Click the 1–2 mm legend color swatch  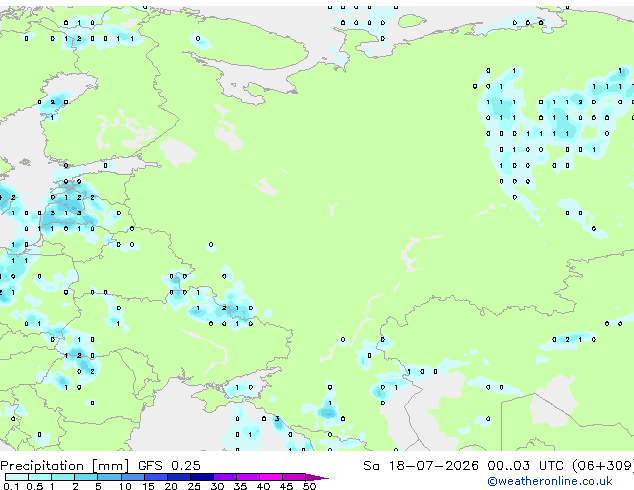[63, 477]
